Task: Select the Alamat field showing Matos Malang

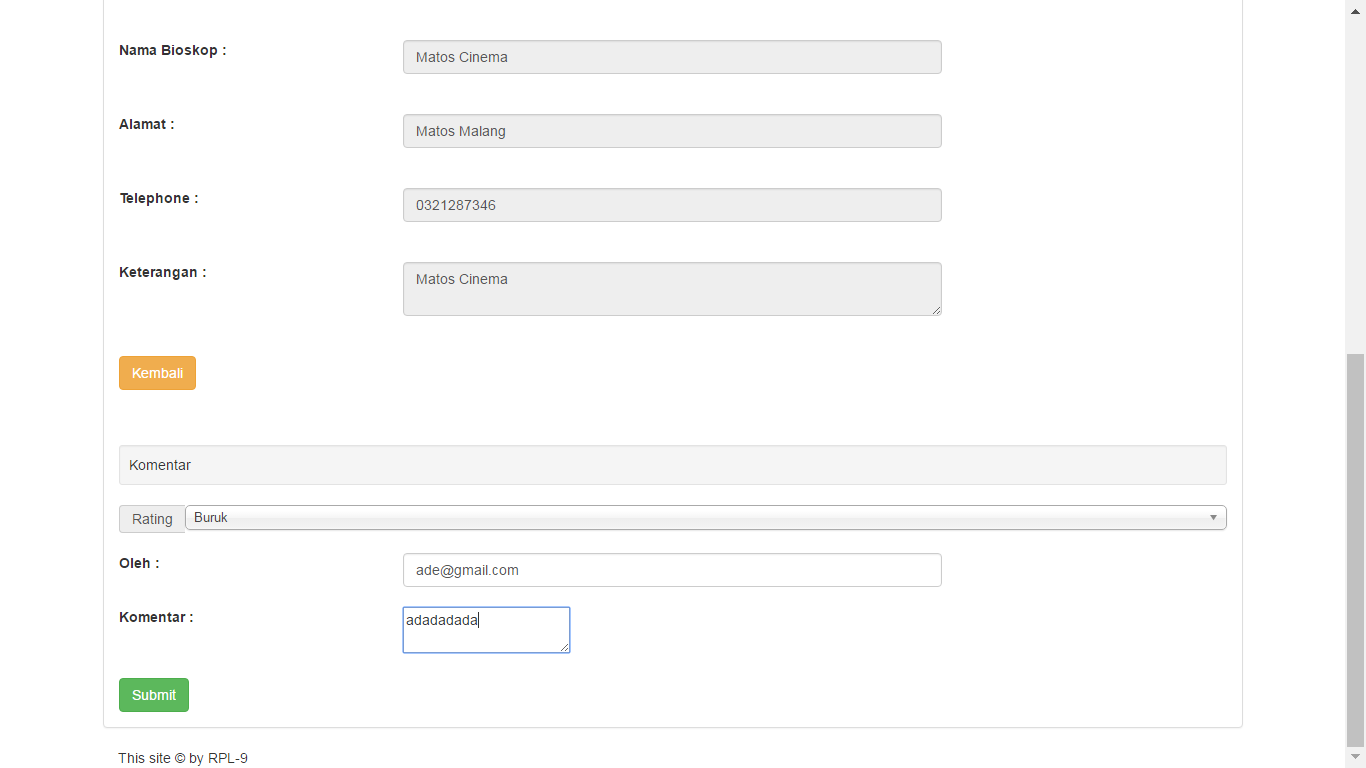Action: [x=672, y=131]
